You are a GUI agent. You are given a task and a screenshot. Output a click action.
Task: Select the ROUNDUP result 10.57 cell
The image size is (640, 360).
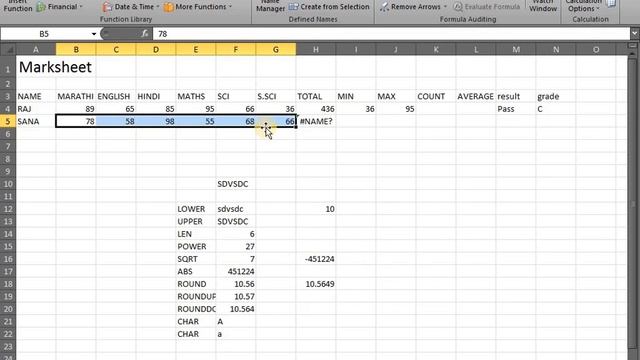tap(236, 297)
